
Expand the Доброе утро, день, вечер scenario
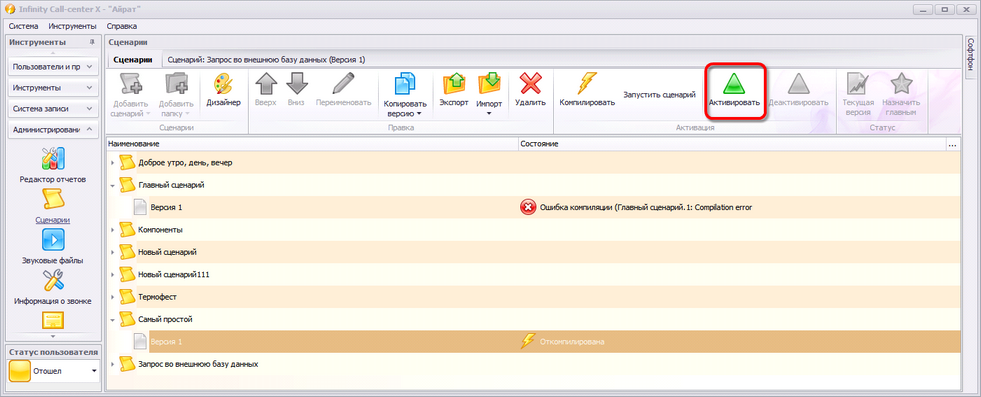click(x=113, y=163)
